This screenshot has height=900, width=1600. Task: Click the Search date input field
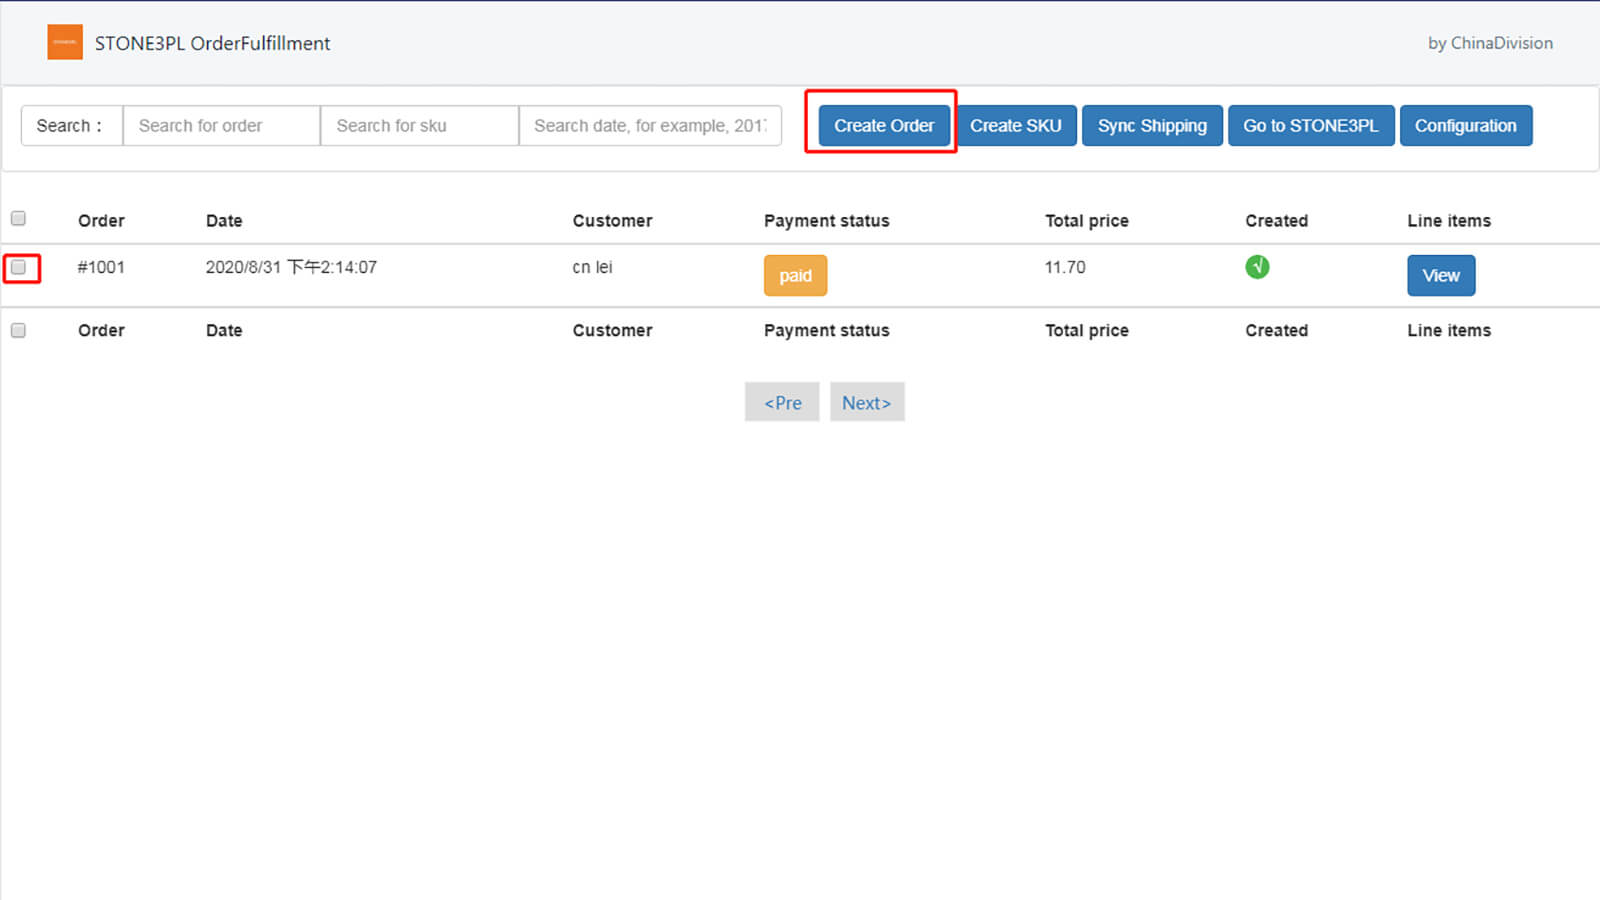click(x=649, y=126)
